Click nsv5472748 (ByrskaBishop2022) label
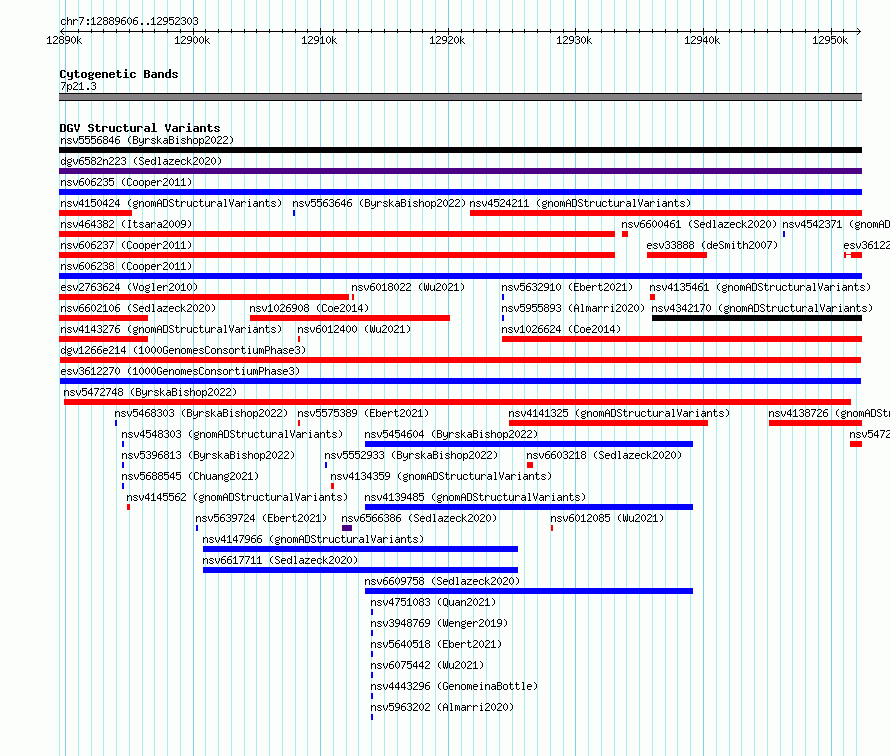Image resolution: width=890 pixels, height=756 pixels. click(x=150, y=392)
